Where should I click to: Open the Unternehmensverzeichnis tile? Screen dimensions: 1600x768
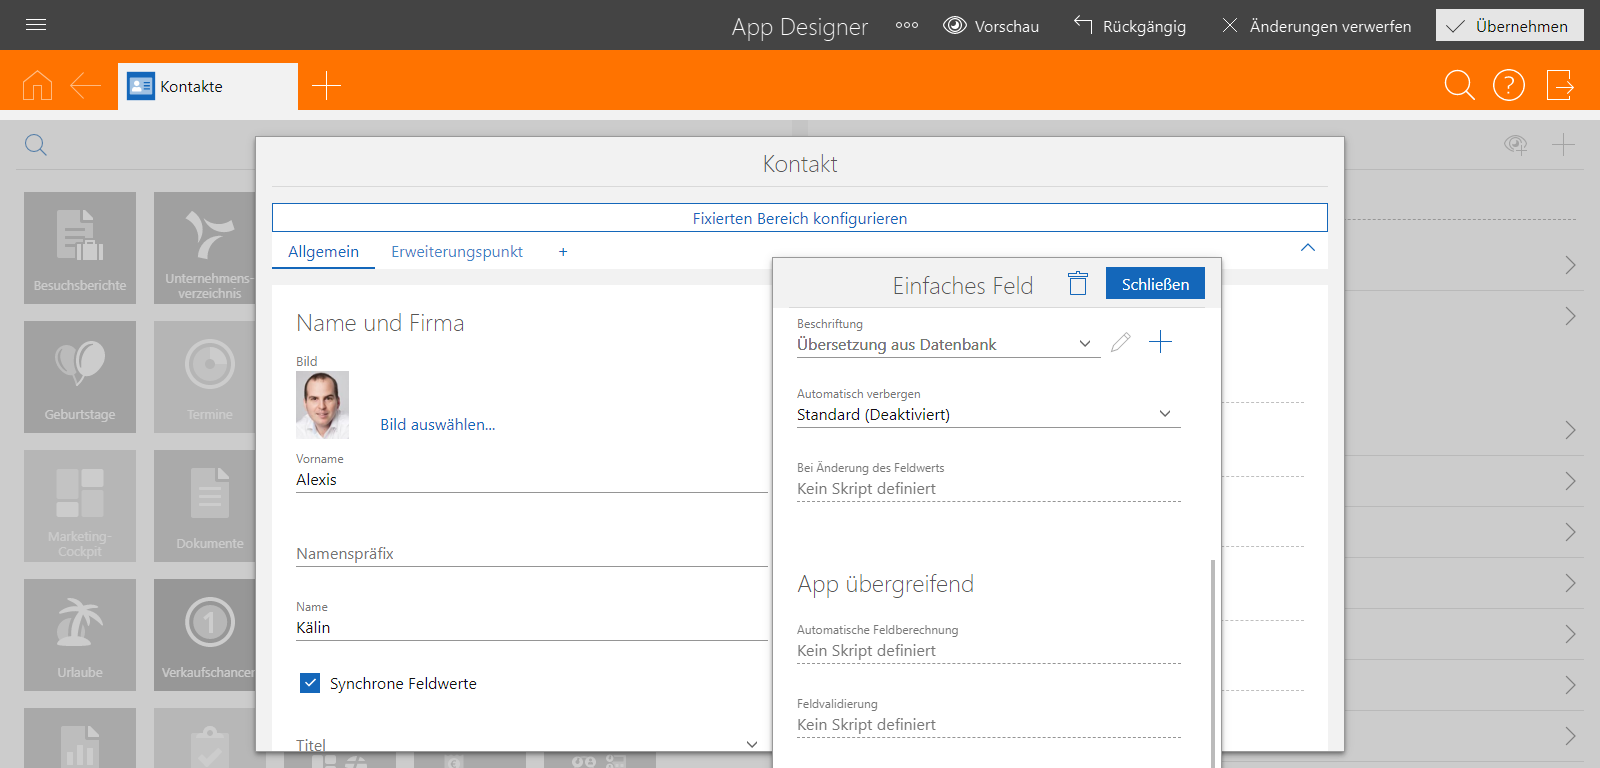coord(205,248)
